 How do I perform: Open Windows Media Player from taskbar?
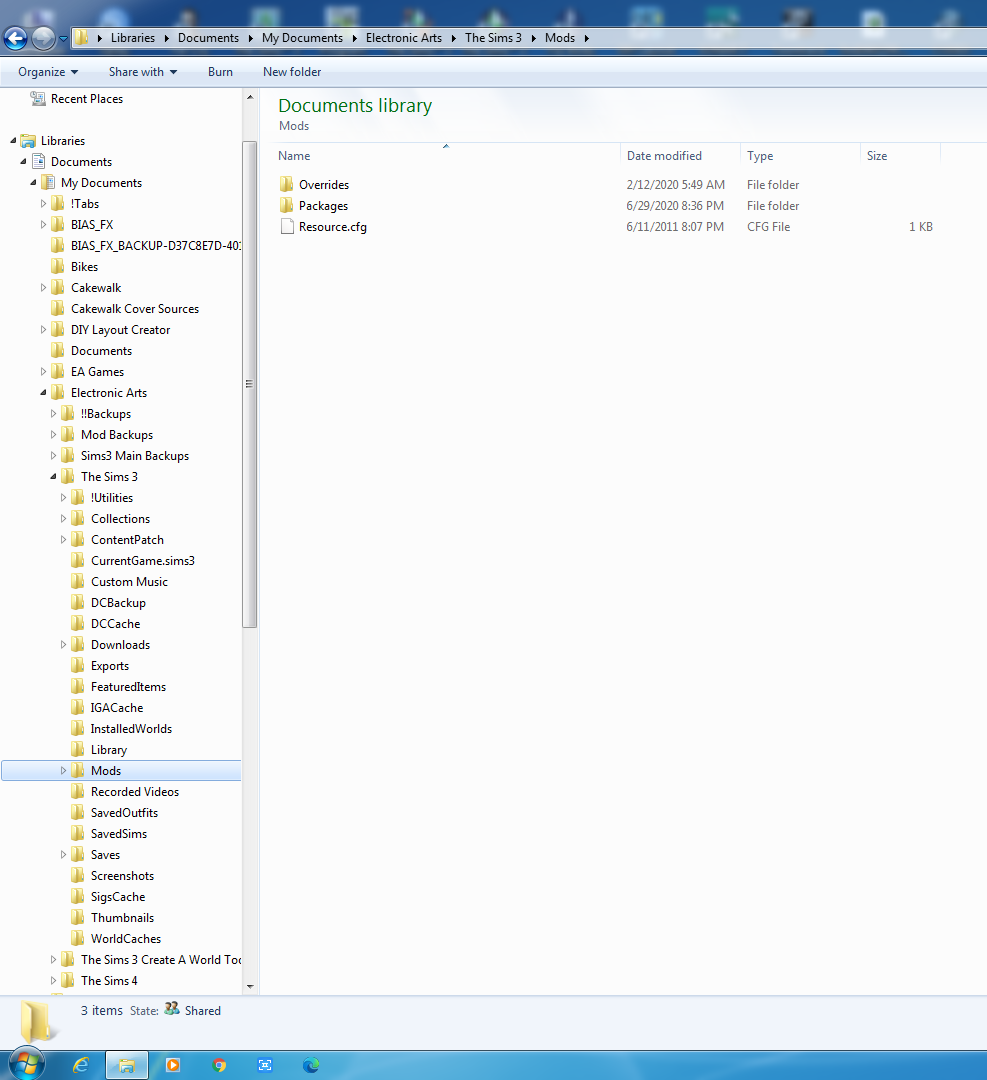[173, 1066]
